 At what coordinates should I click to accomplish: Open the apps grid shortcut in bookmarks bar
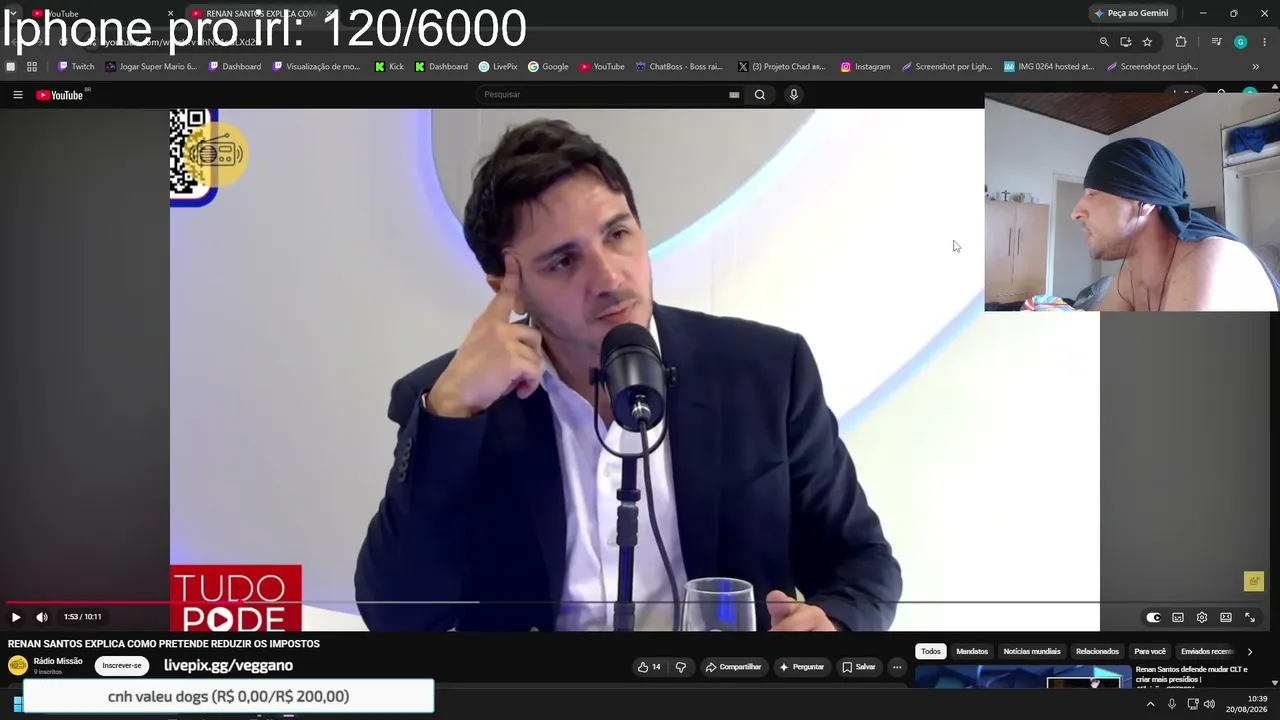[32, 67]
